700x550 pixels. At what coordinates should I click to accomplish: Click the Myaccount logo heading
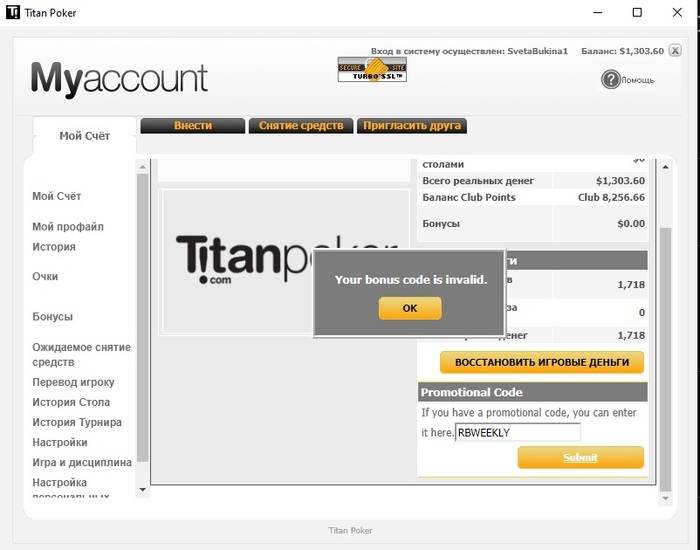point(119,79)
